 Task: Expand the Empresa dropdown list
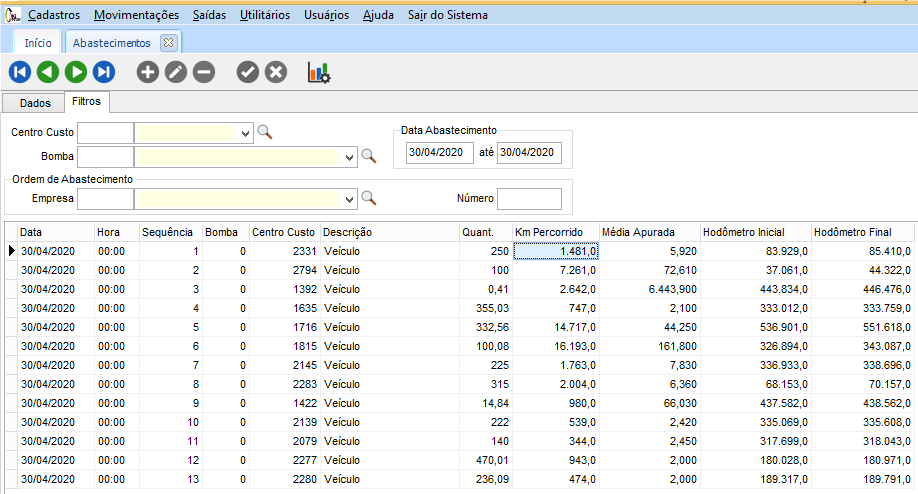(x=349, y=198)
